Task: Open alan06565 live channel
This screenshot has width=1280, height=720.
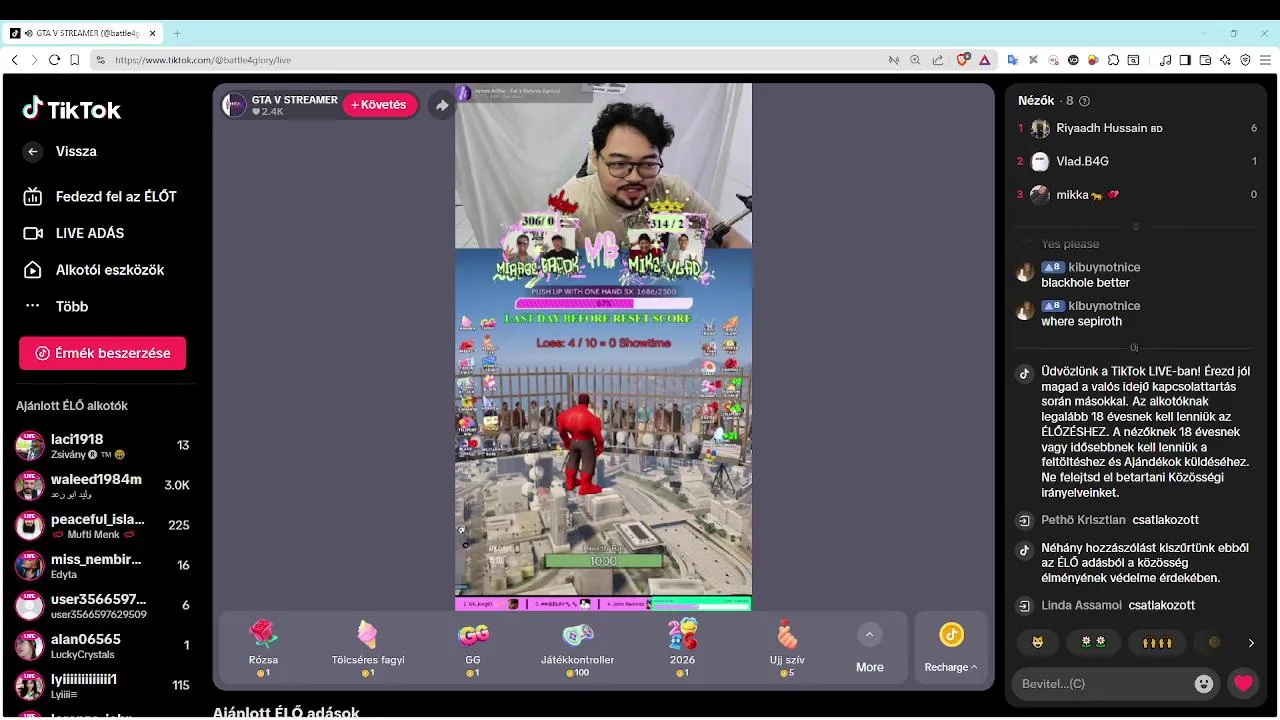Action: tap(102, 645)
